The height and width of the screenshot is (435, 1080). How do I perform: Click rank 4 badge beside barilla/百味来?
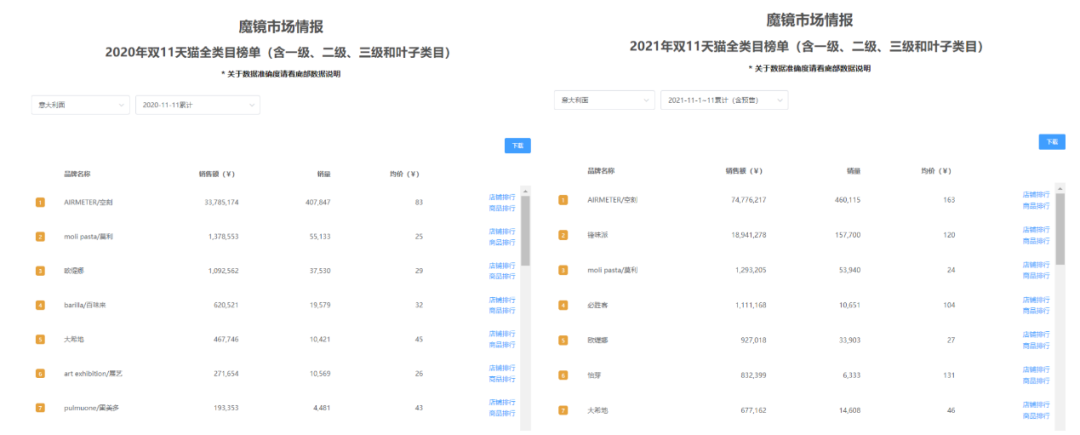click(40, 305)
